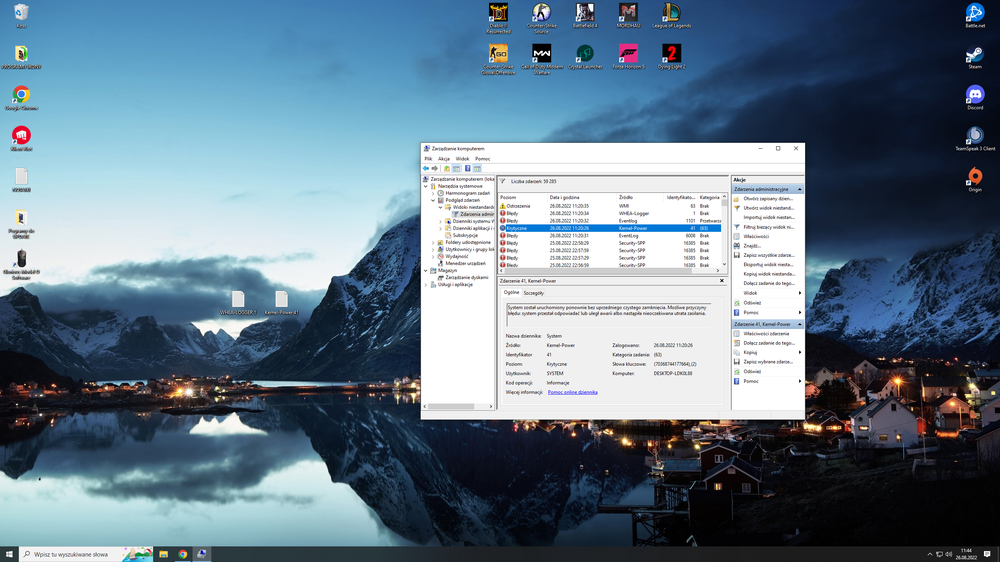Click the filter funnel icon beside Liczba zdarzeń
The image size is (1000, 562).
[x=503, y=181]
